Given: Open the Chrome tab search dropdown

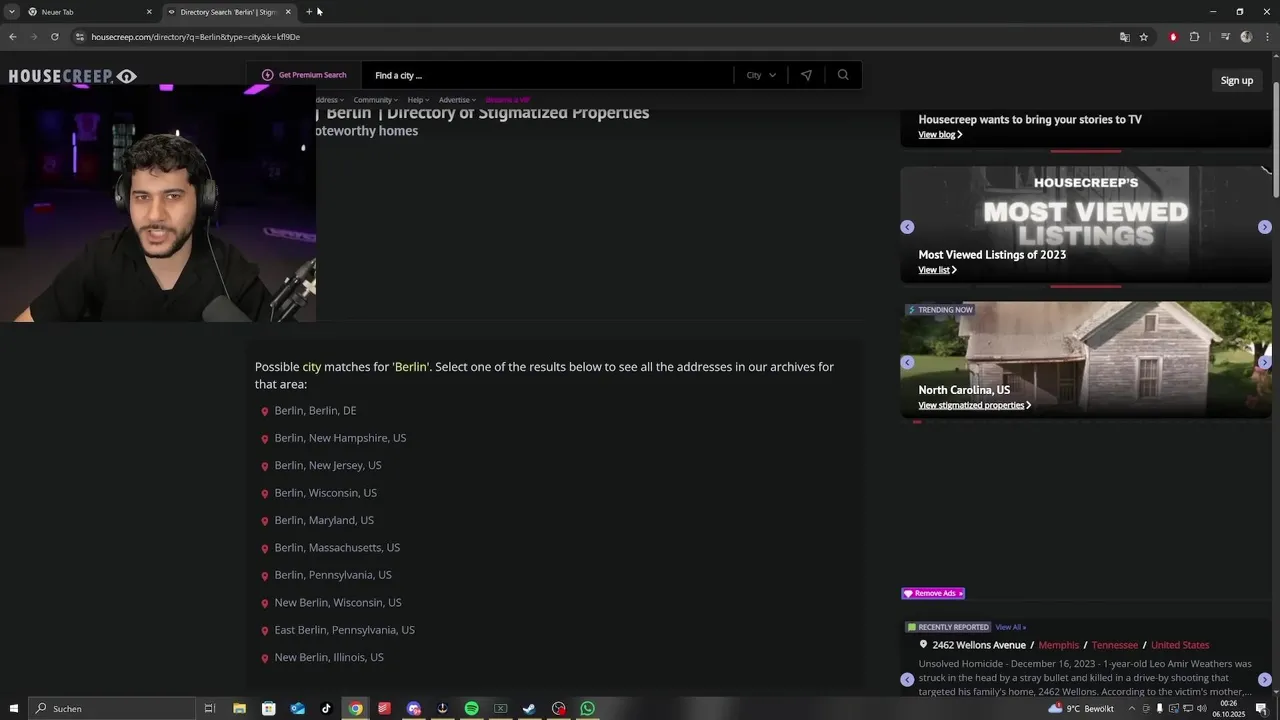Looking at the screenshot, I should 11,12.
